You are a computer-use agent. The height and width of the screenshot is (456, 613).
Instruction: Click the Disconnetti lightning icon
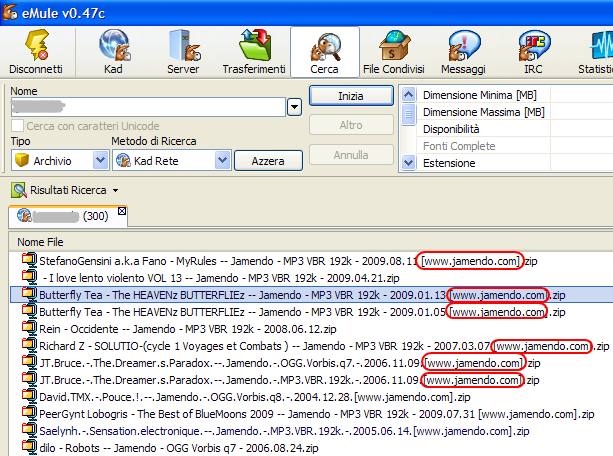36,45
